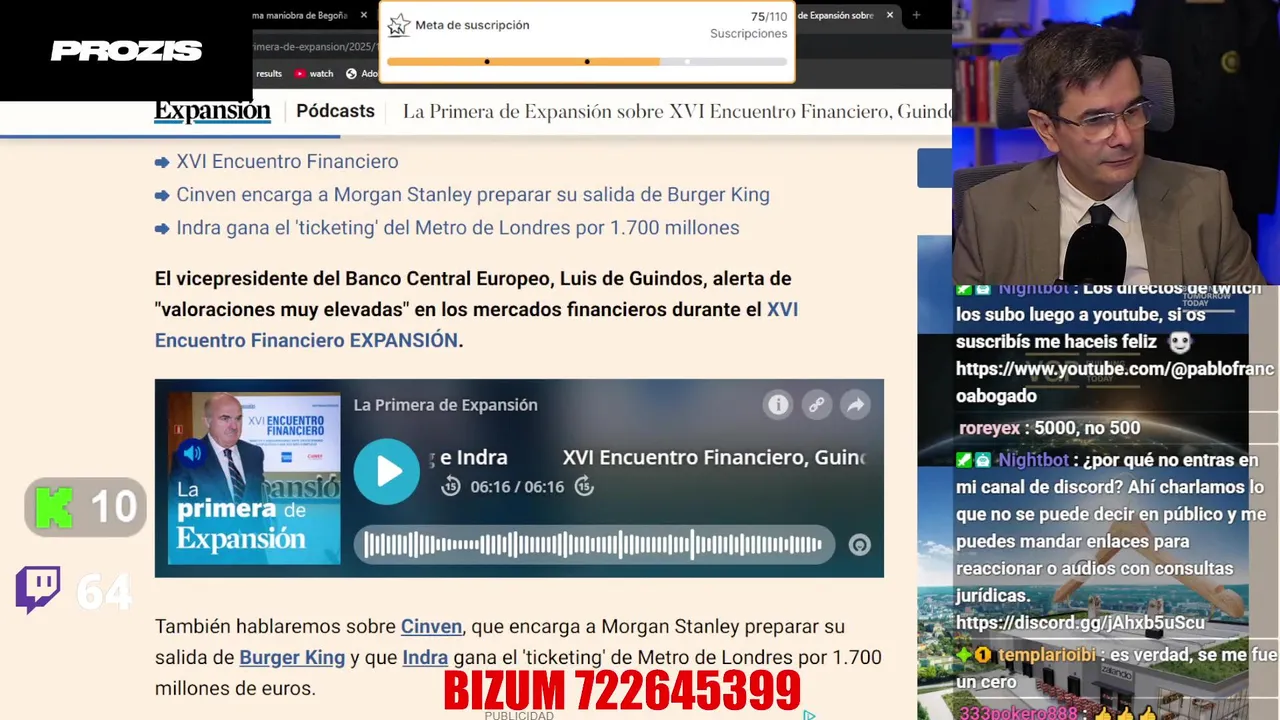Screen dimensions: 1280x720
Task: Click the Kick viewer count icon
Action: pos(55,507)
